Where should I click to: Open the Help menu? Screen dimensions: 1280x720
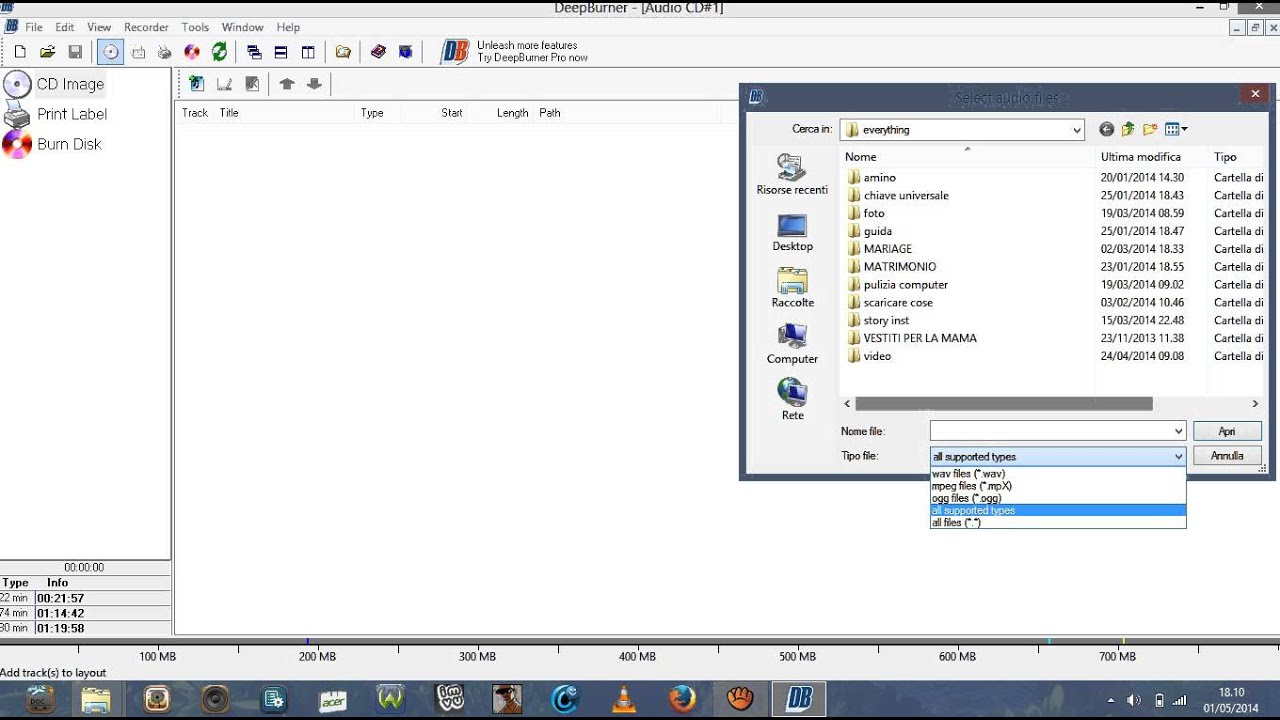tap(288, 27)
